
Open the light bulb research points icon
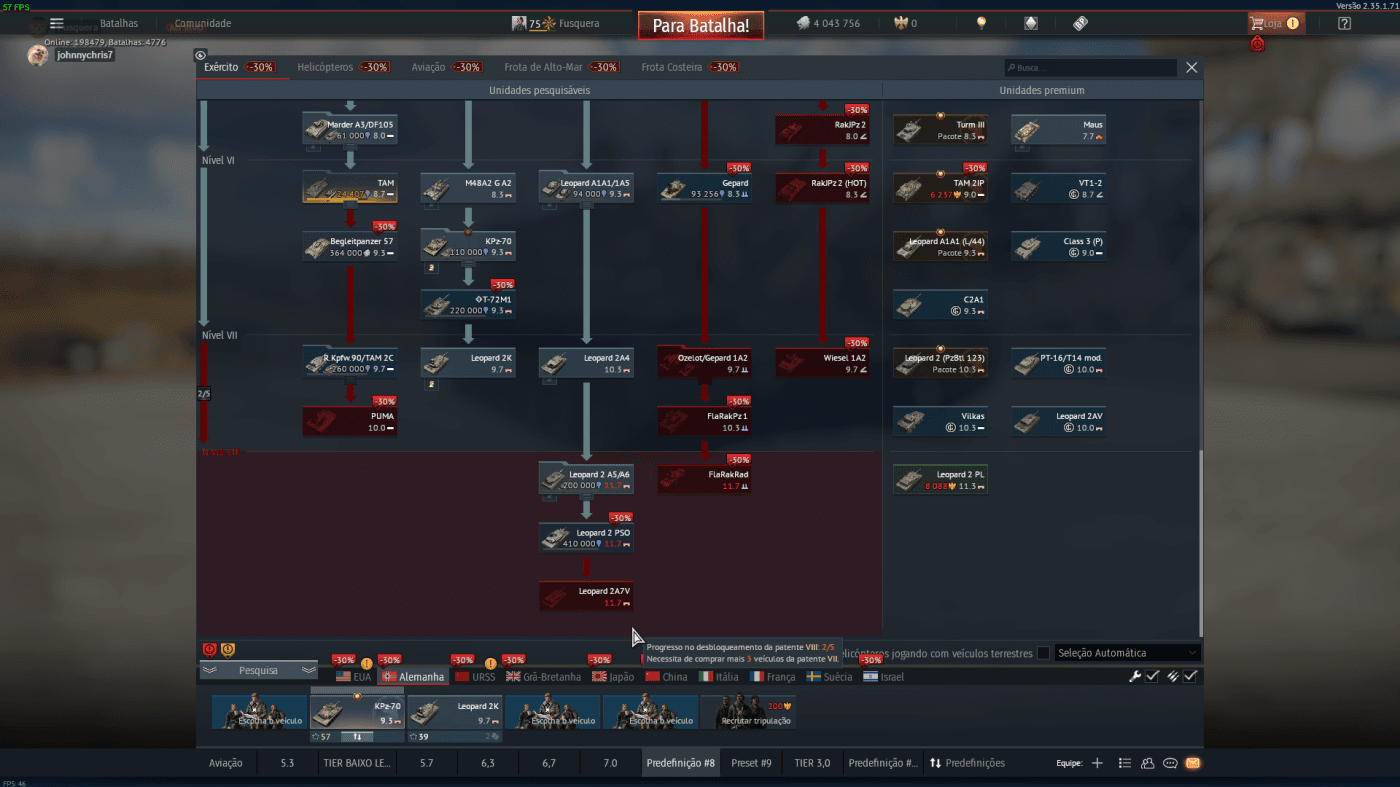coord(981,23)
